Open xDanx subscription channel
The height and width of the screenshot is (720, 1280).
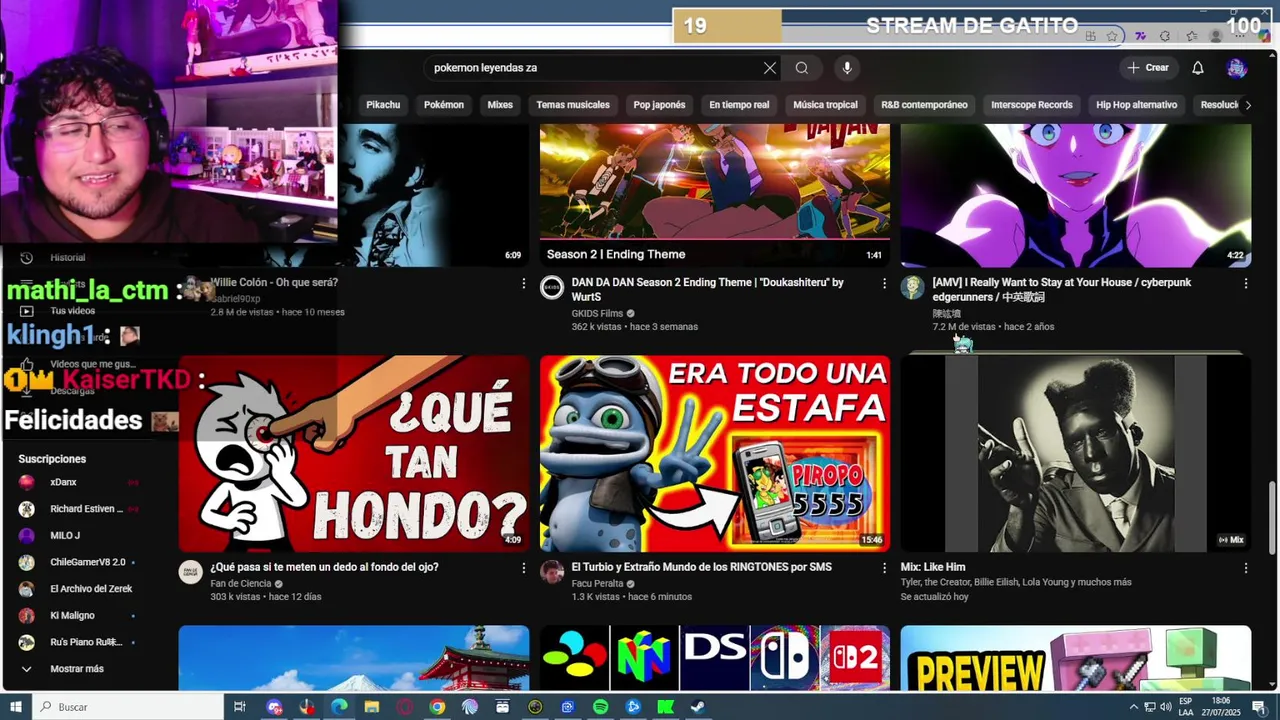coord(77,482)
